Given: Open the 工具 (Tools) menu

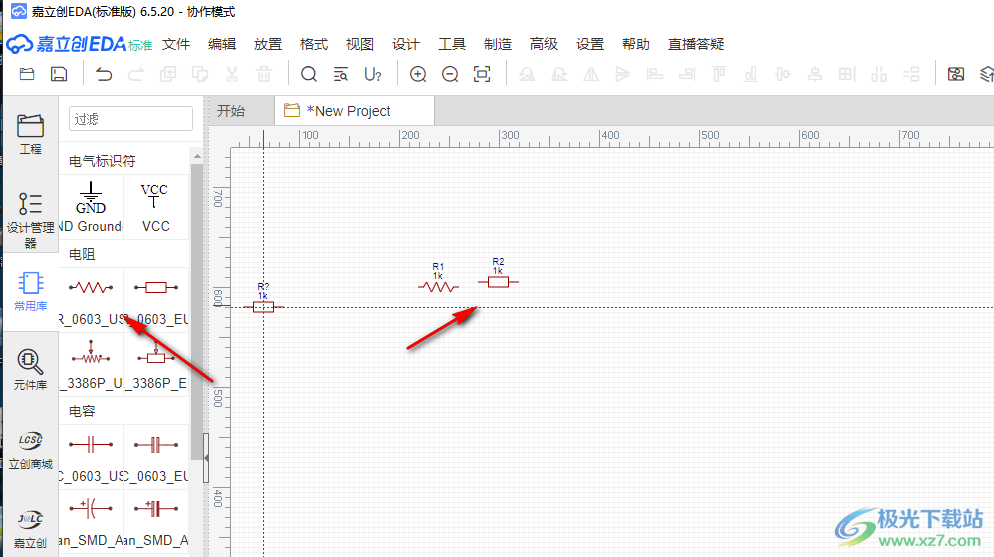Looking at the screenshot, I should point(452,44).
